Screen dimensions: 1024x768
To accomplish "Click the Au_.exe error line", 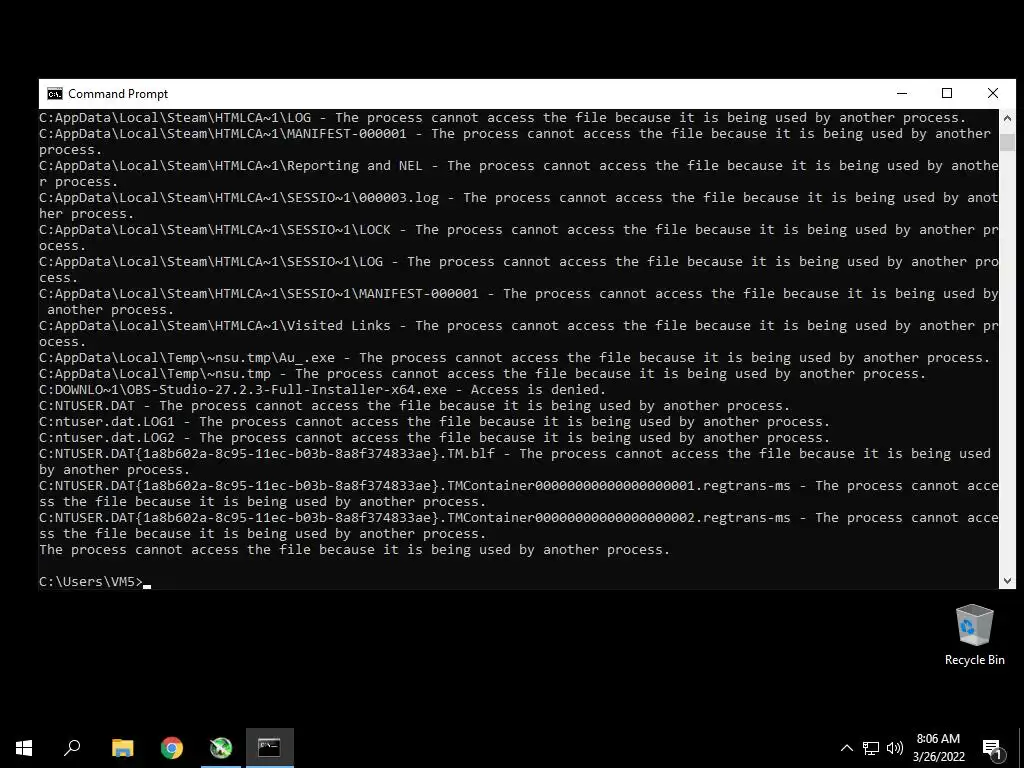I will 515,358.
